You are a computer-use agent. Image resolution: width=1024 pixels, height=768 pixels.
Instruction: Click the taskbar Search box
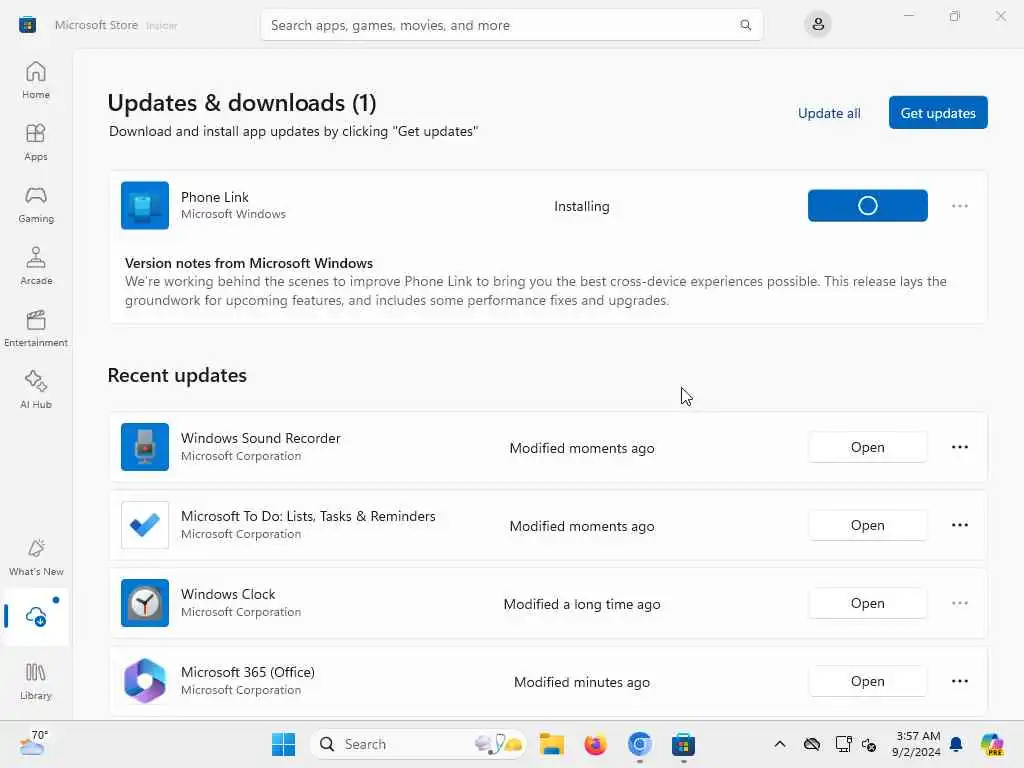coord(418,744)
